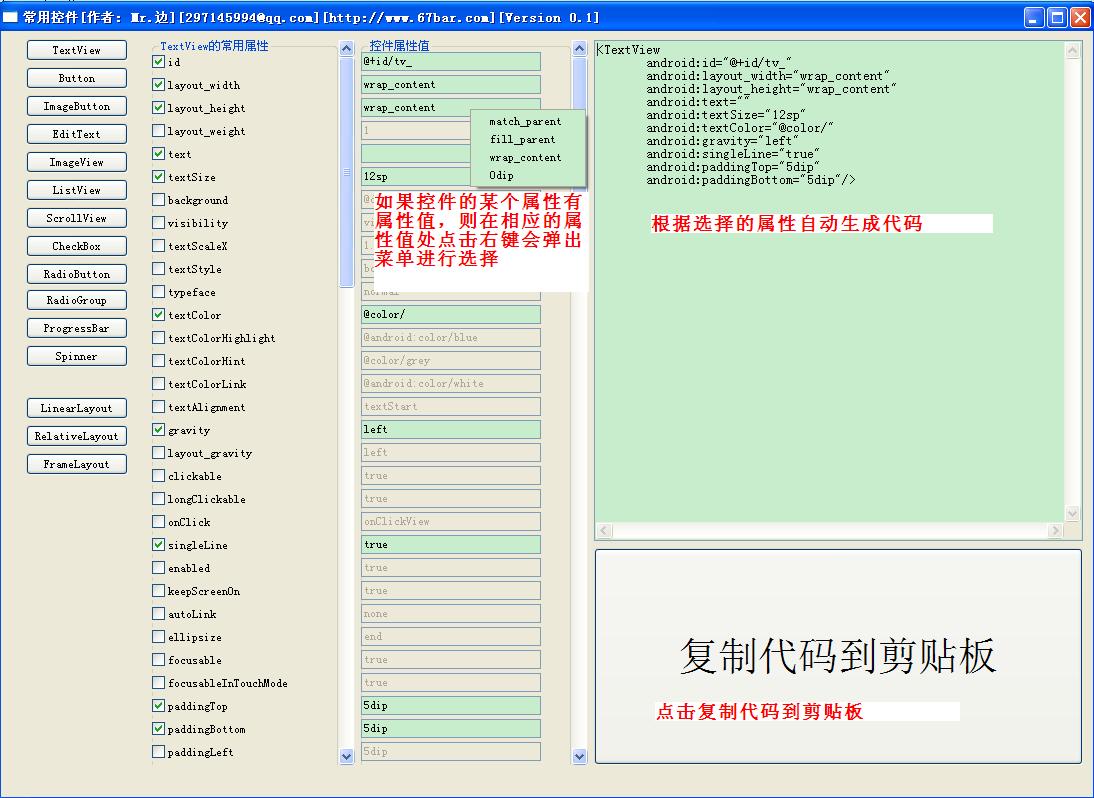This screenshot has height=798, width=1094.
Task: Pick the RadioGroup widget button
Action: click(77, 300)
